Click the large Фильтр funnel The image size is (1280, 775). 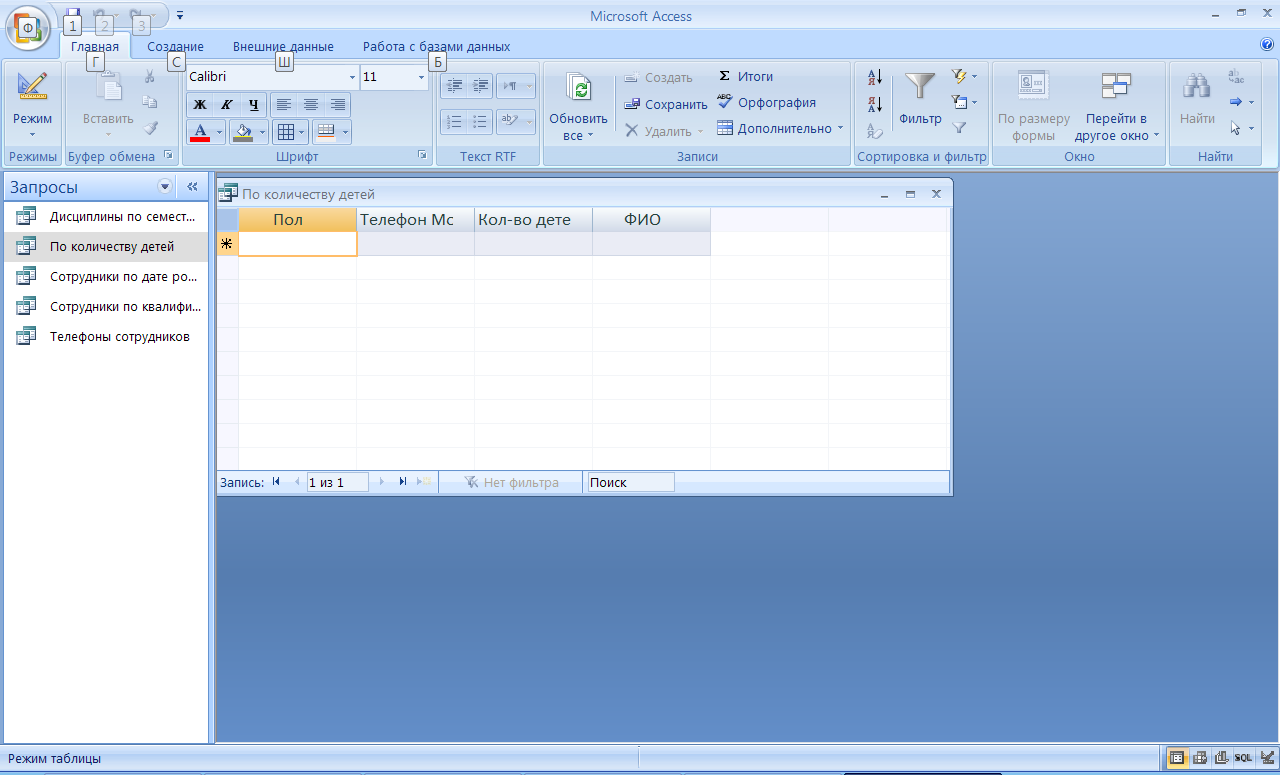(920, 100)
